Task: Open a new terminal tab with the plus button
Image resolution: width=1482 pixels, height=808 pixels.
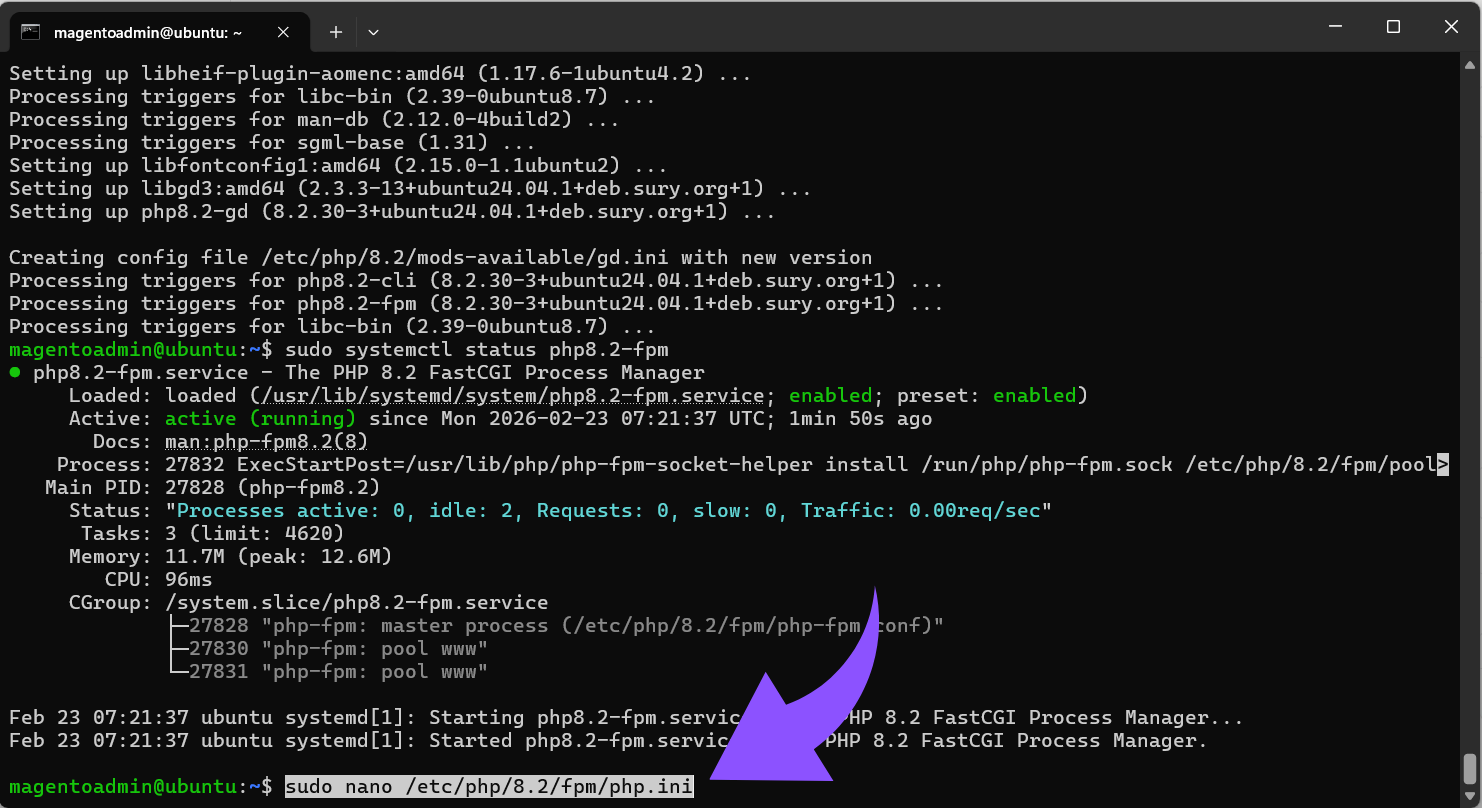Action: pyautogui.click(x=335, y=31)
